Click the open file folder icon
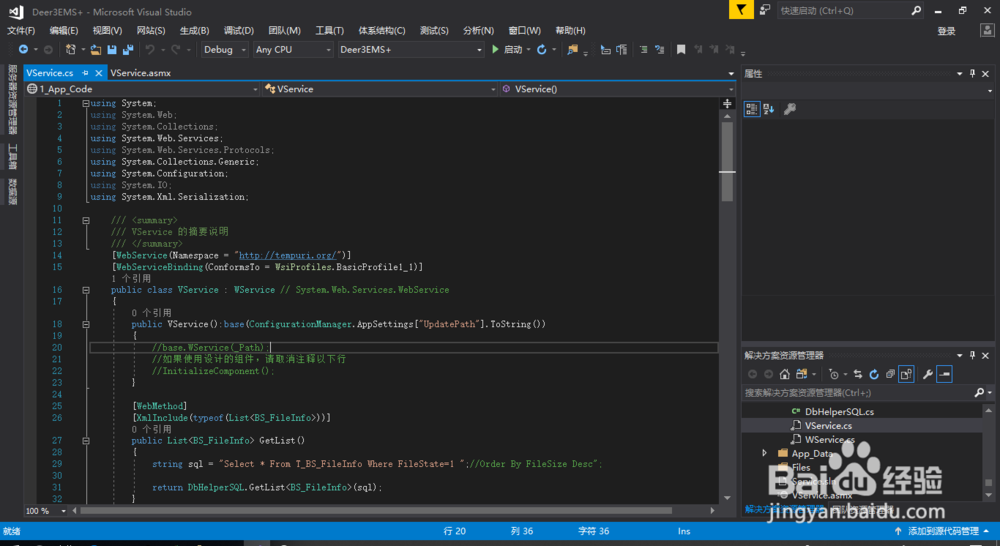Viewport: 1000px width, 546px height. pos(96,49)
